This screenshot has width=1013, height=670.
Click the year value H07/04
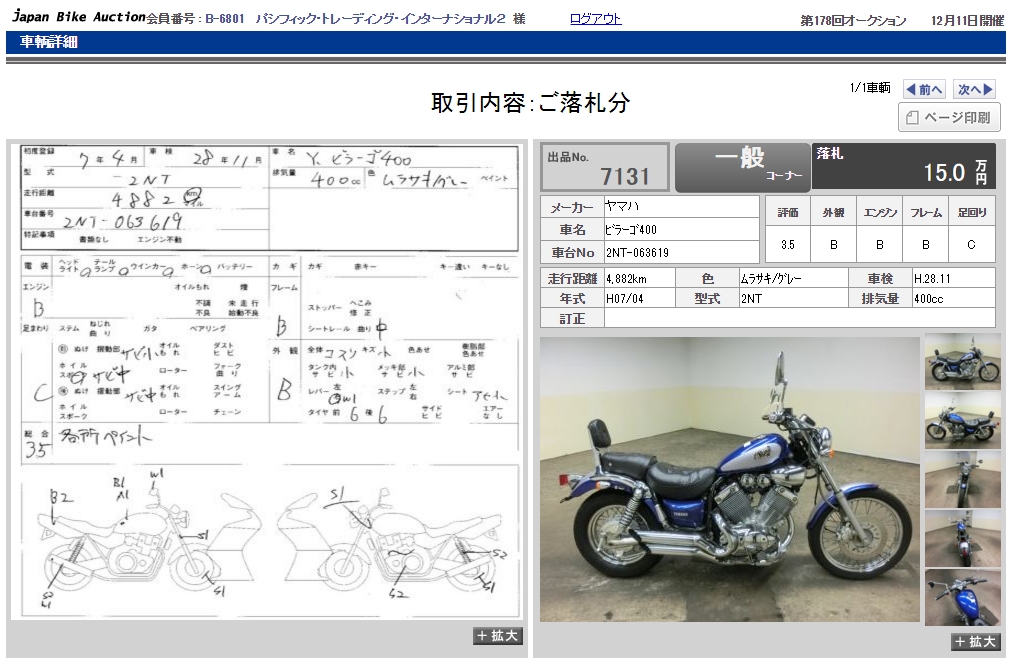coord(624,298)
